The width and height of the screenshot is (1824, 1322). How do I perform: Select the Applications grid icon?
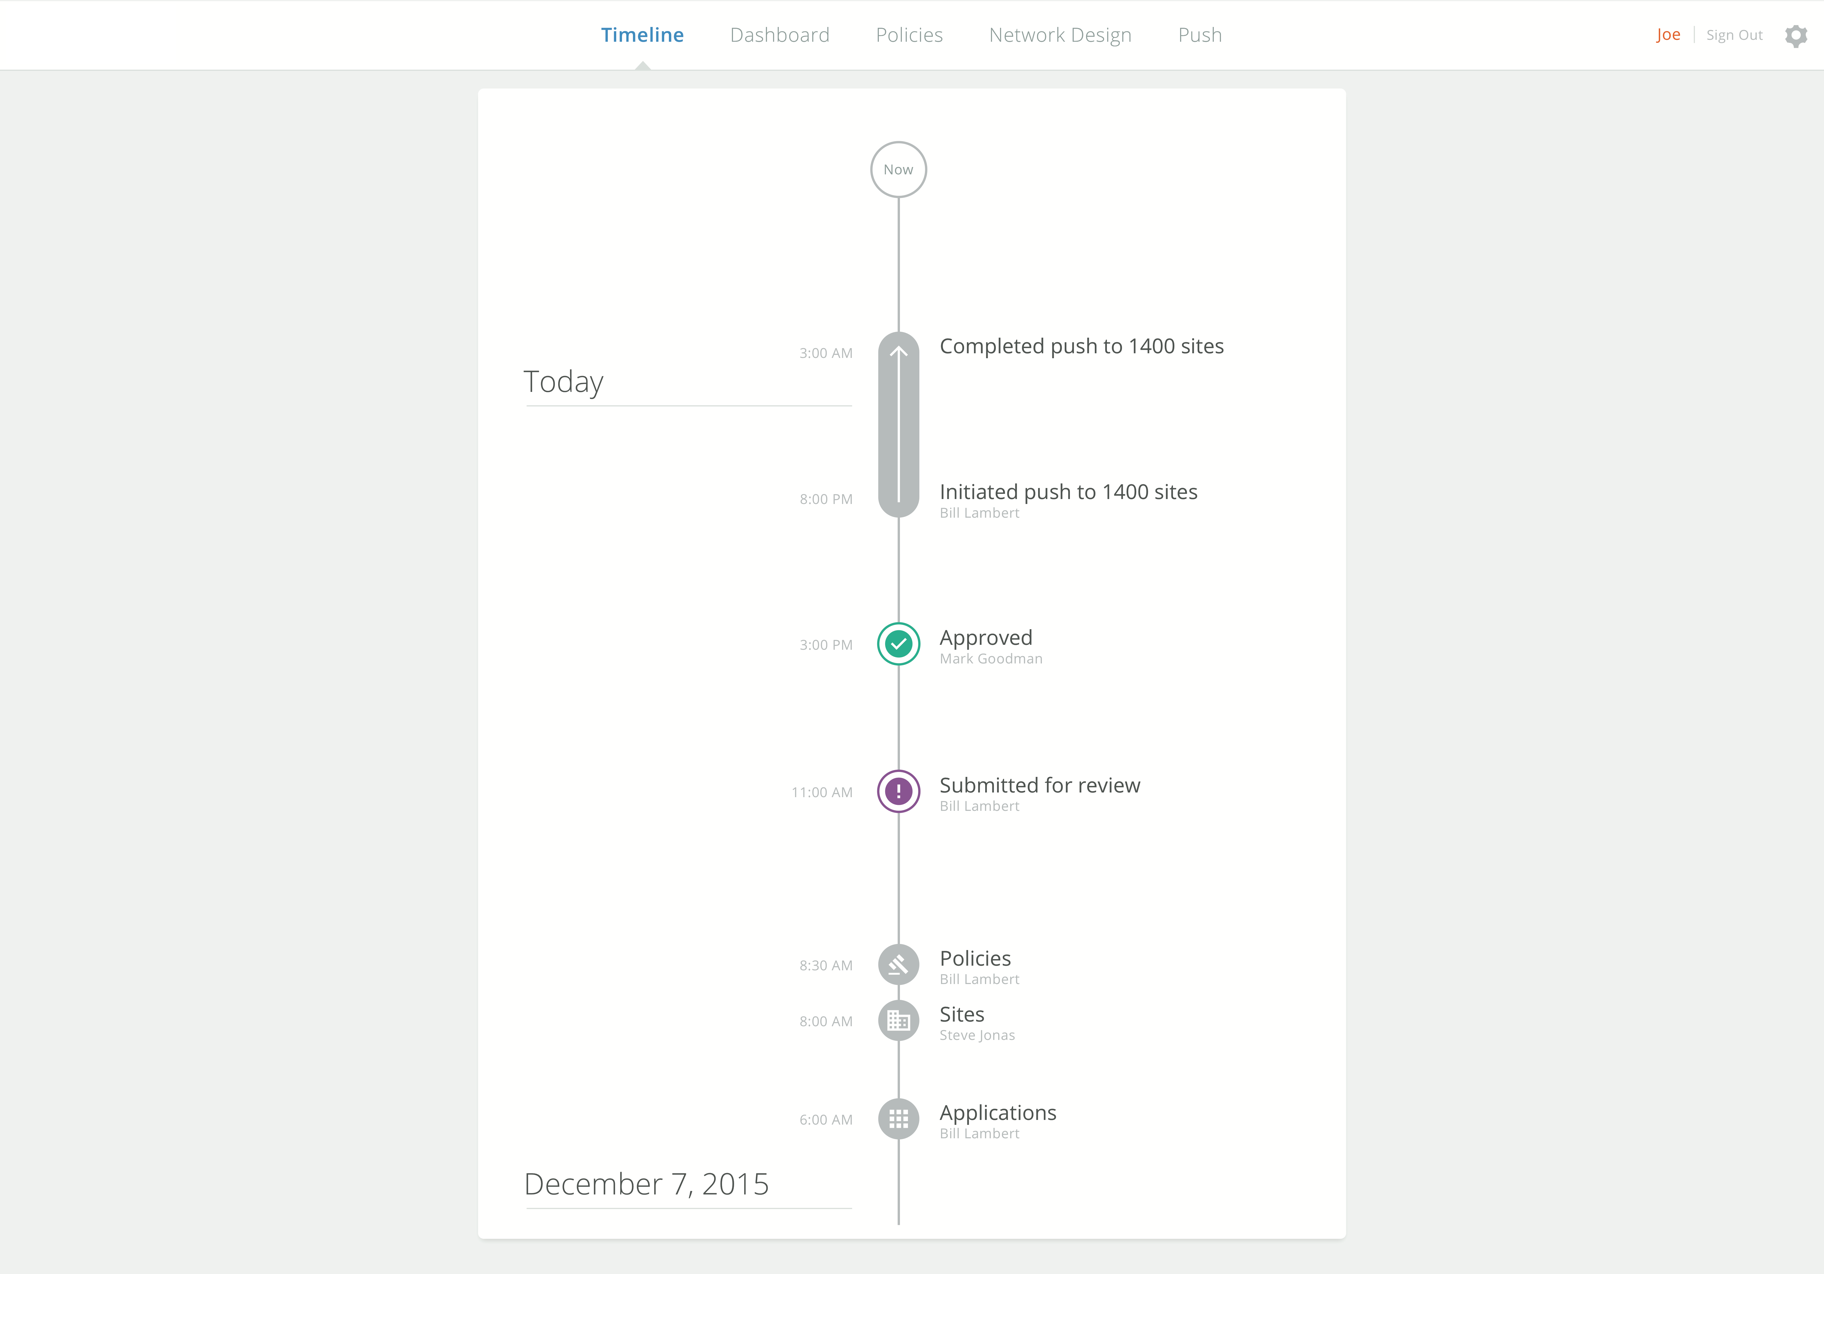point(898,1119)
